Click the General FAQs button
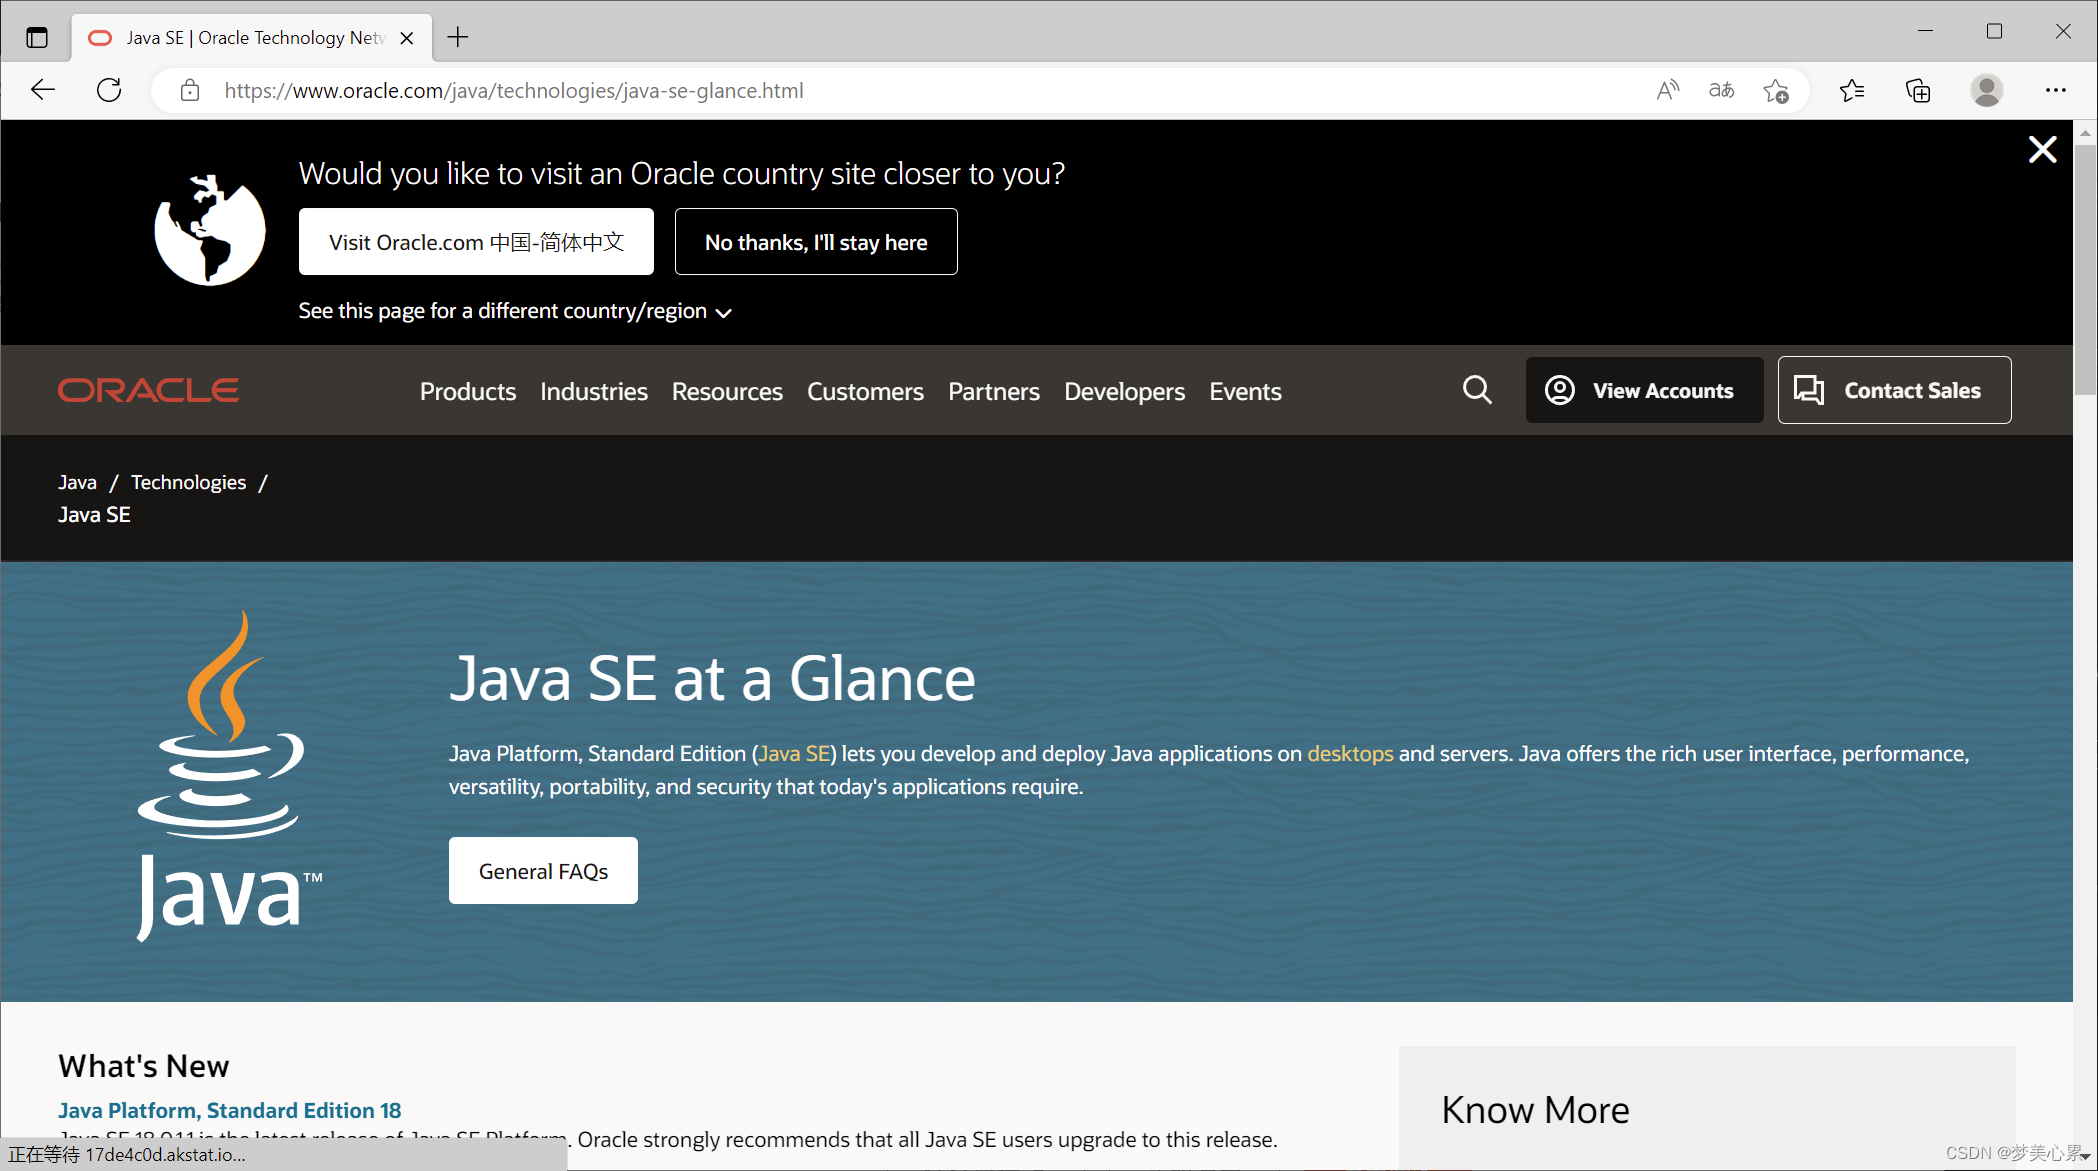2098x1171 pixels. pyautogui.click(x=543, y=871)
